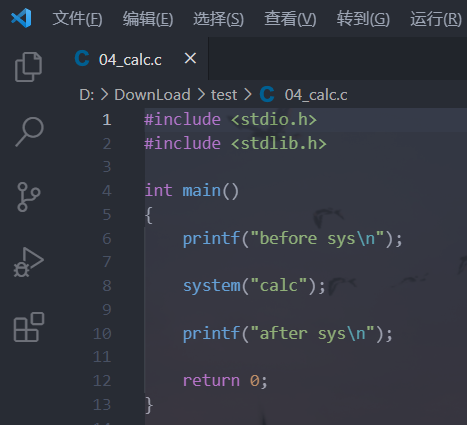Click the 'return' keyword on line 12

[x=211, y=381]
